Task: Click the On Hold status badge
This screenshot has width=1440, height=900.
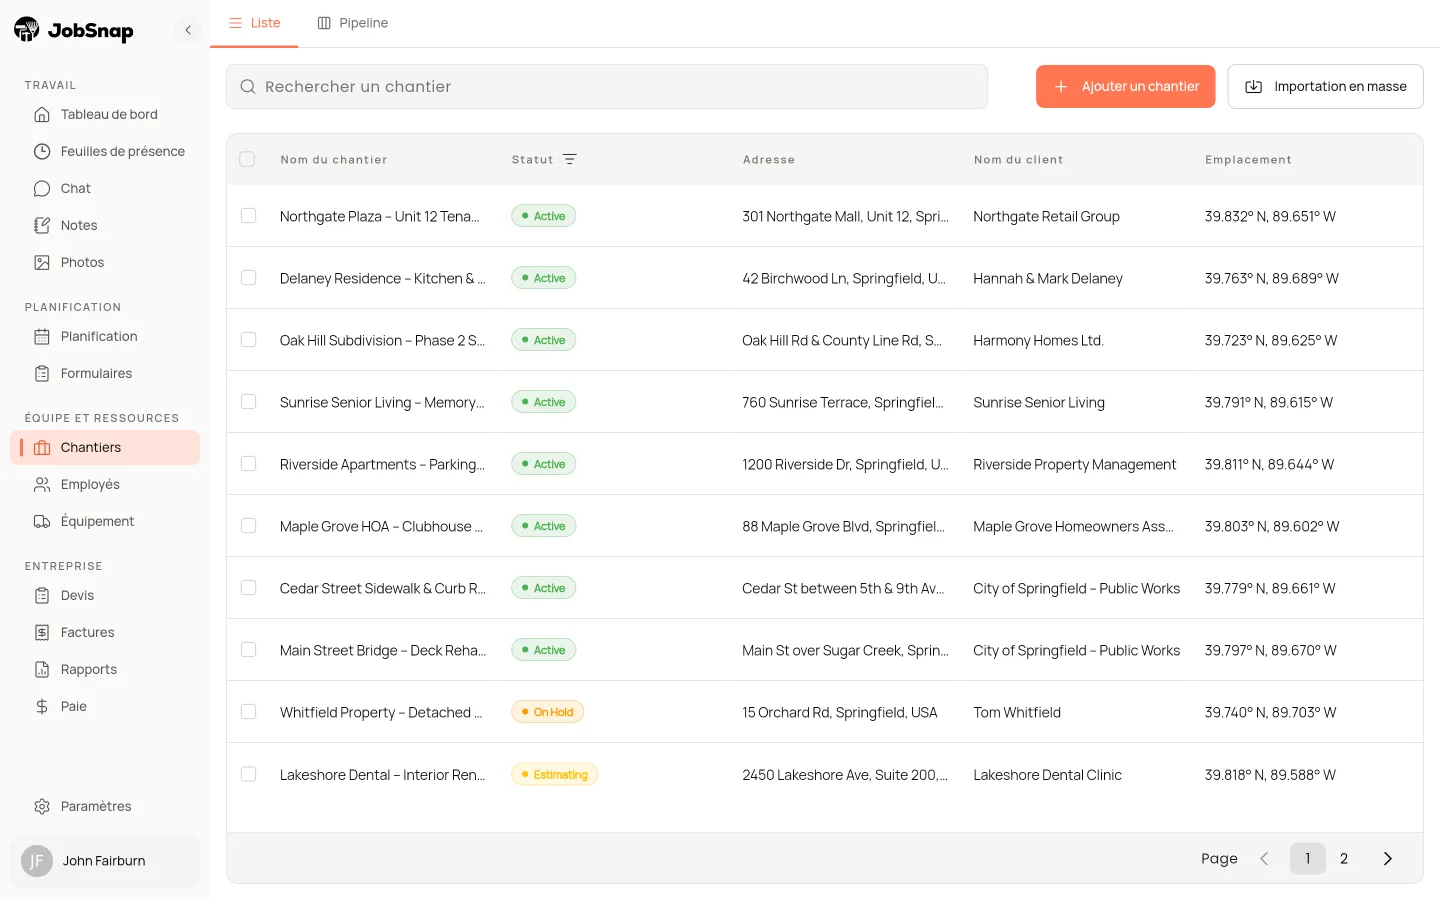Action: click(x=548, y=712)
